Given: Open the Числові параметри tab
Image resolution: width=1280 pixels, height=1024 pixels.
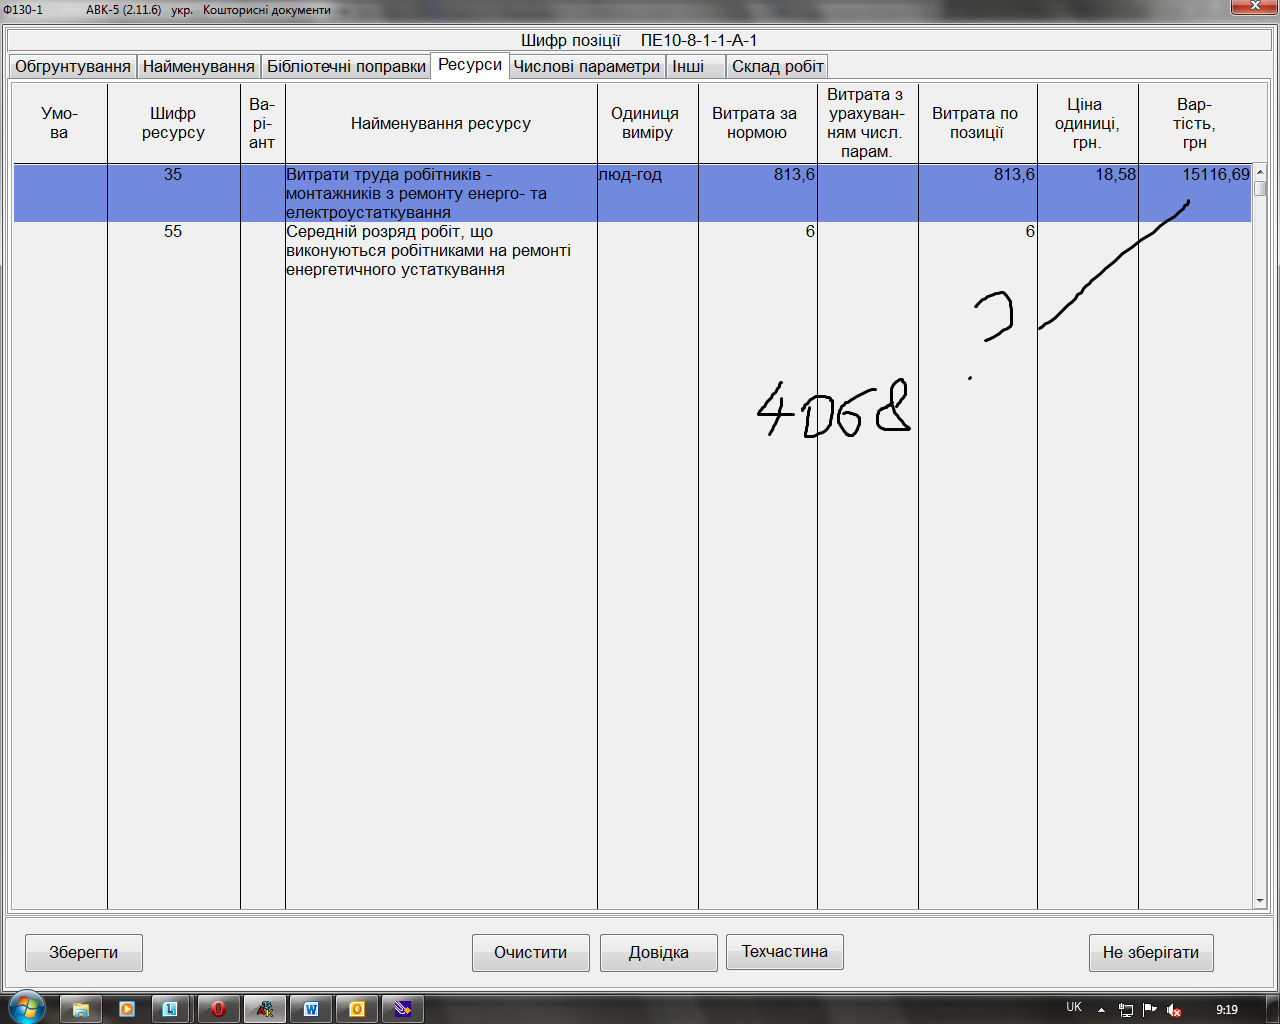Looking at the screenshot, I should pos(587,66).
